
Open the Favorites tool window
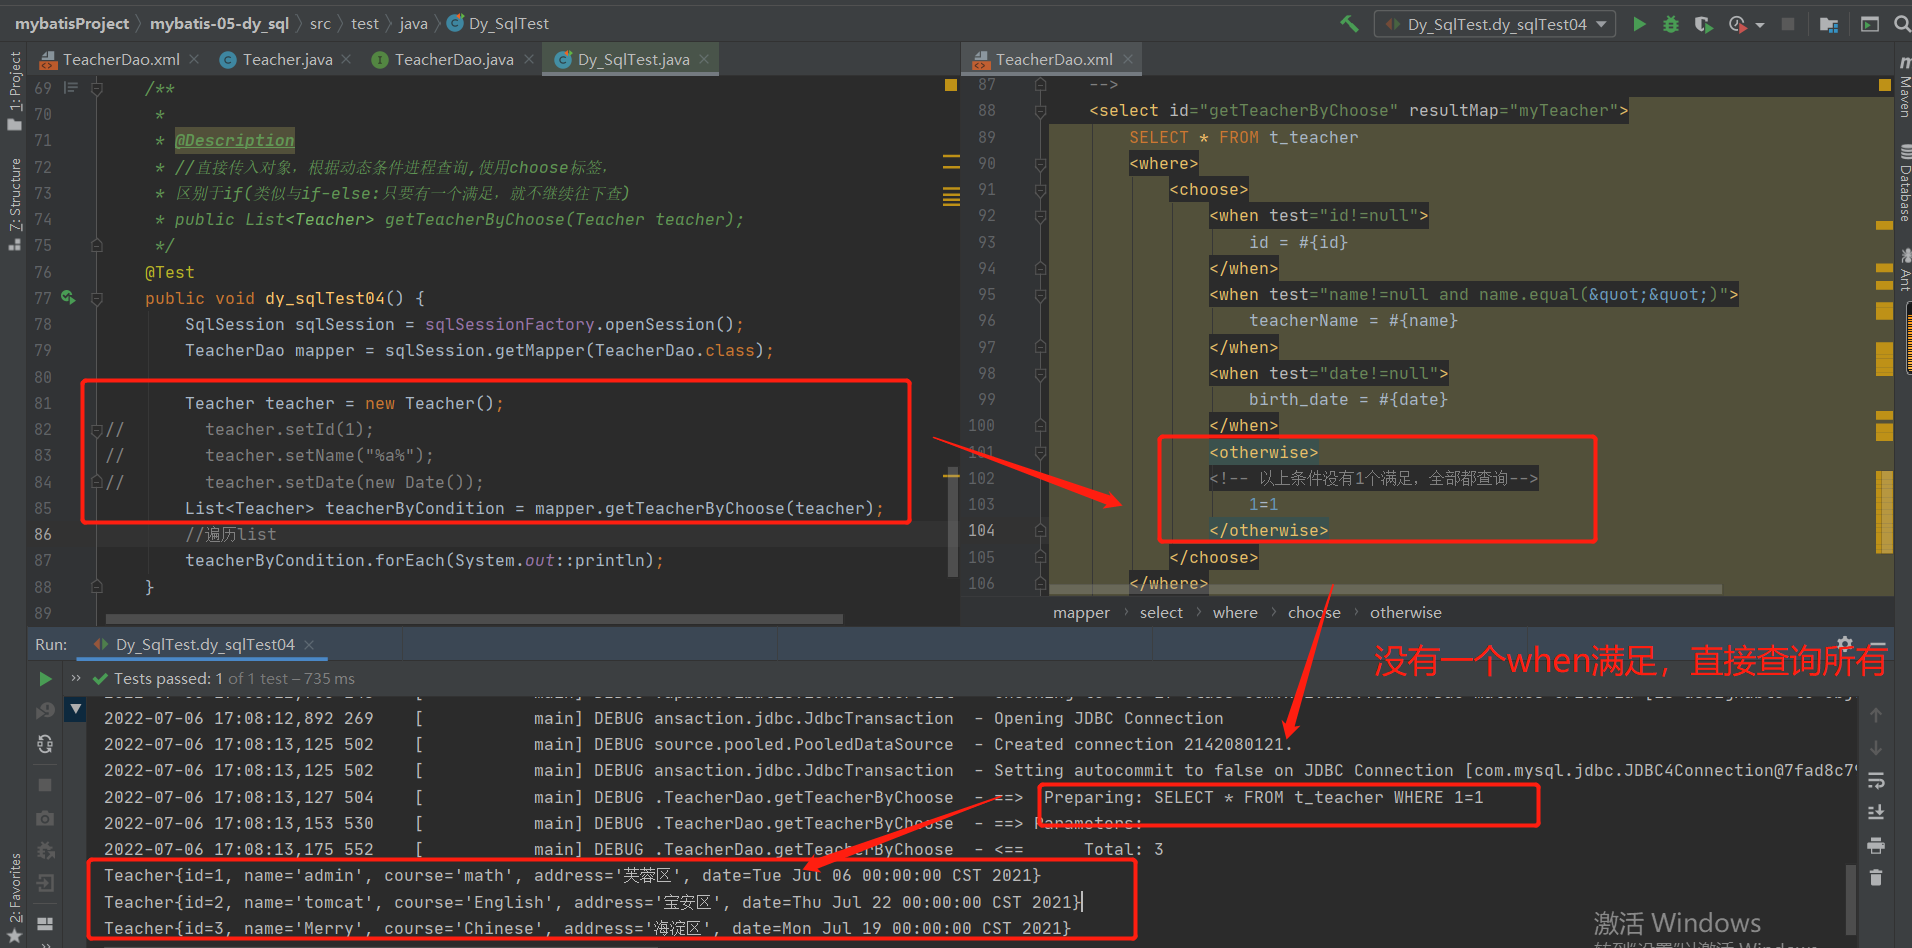pyautogui.click(x=14, y=896)
